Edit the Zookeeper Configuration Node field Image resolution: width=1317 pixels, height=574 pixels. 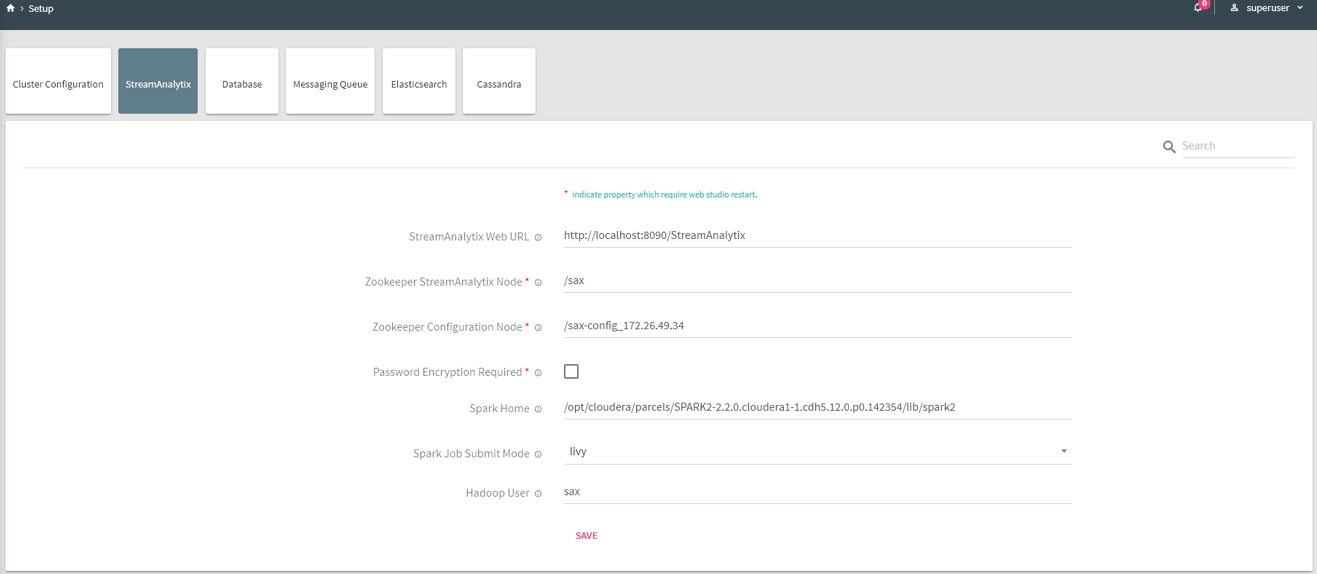pos(817,326)
